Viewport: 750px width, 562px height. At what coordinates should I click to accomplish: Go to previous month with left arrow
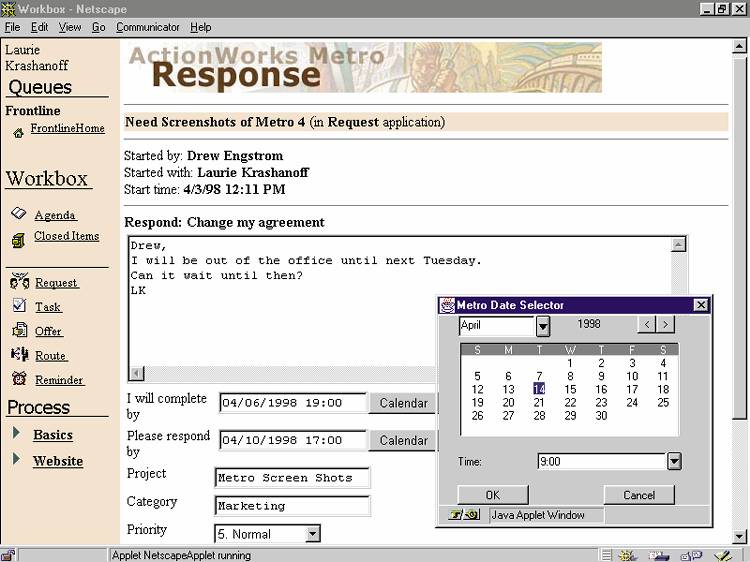(647, 325)
